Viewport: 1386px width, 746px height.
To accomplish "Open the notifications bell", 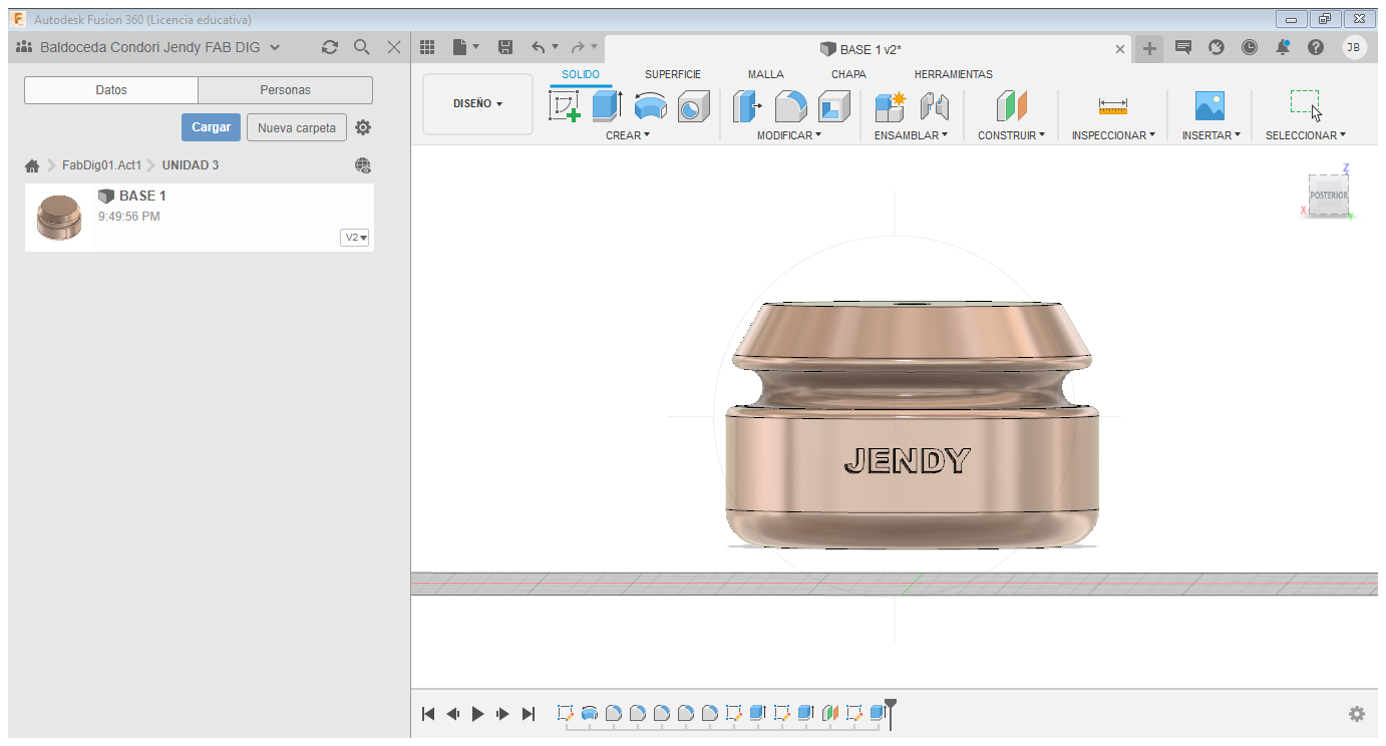I will (x=1283, y=47).
